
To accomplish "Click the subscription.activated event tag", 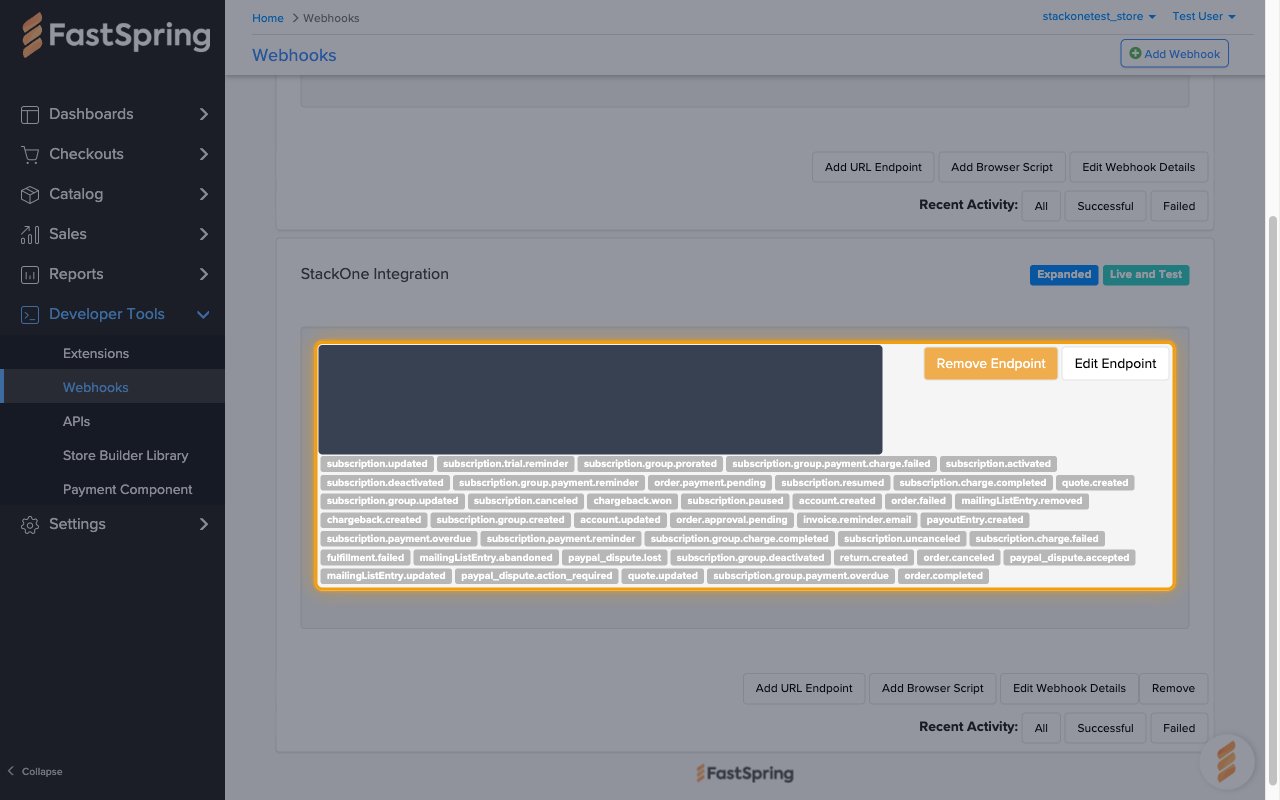I will pyautogui.click(x=998, y=464).
